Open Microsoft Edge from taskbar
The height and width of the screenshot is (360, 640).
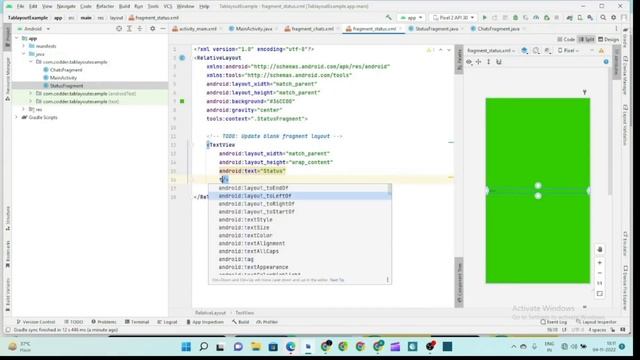(290, 347)
